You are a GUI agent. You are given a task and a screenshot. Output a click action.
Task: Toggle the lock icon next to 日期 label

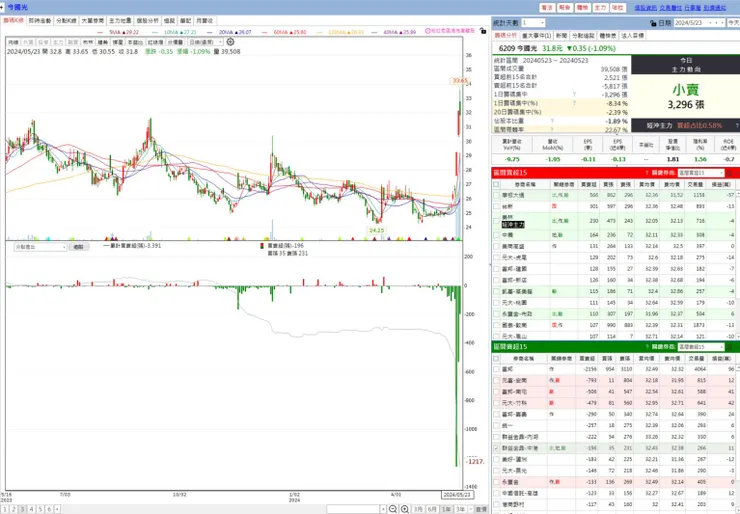coord(653,23)
